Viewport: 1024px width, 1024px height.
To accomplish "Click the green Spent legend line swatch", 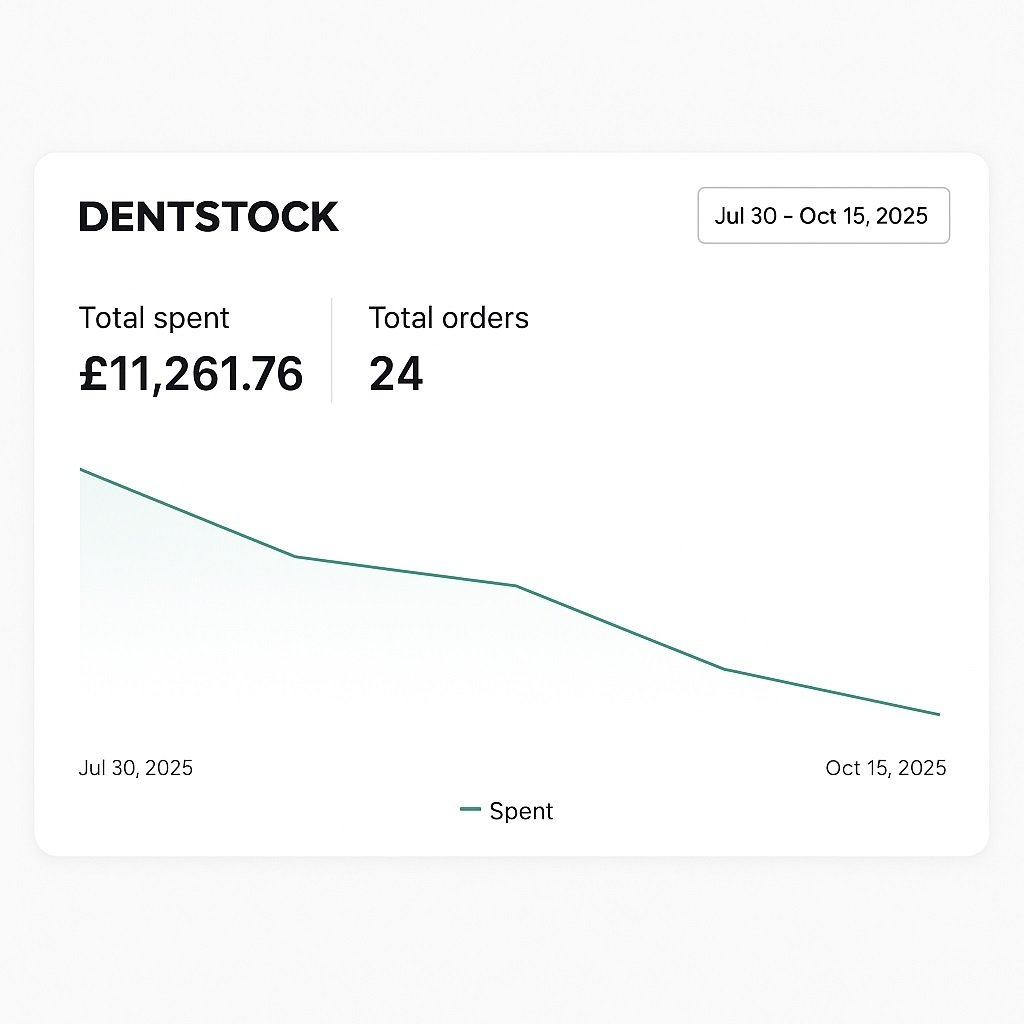I will tap(470, 810).
